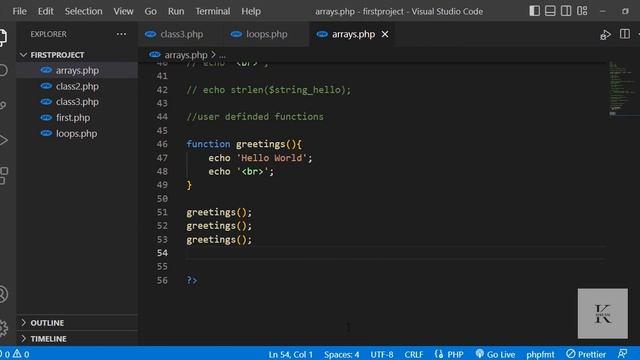The image size is (640, 360).
Task: Click CRLF line ending selector
Action: [413, 354]
